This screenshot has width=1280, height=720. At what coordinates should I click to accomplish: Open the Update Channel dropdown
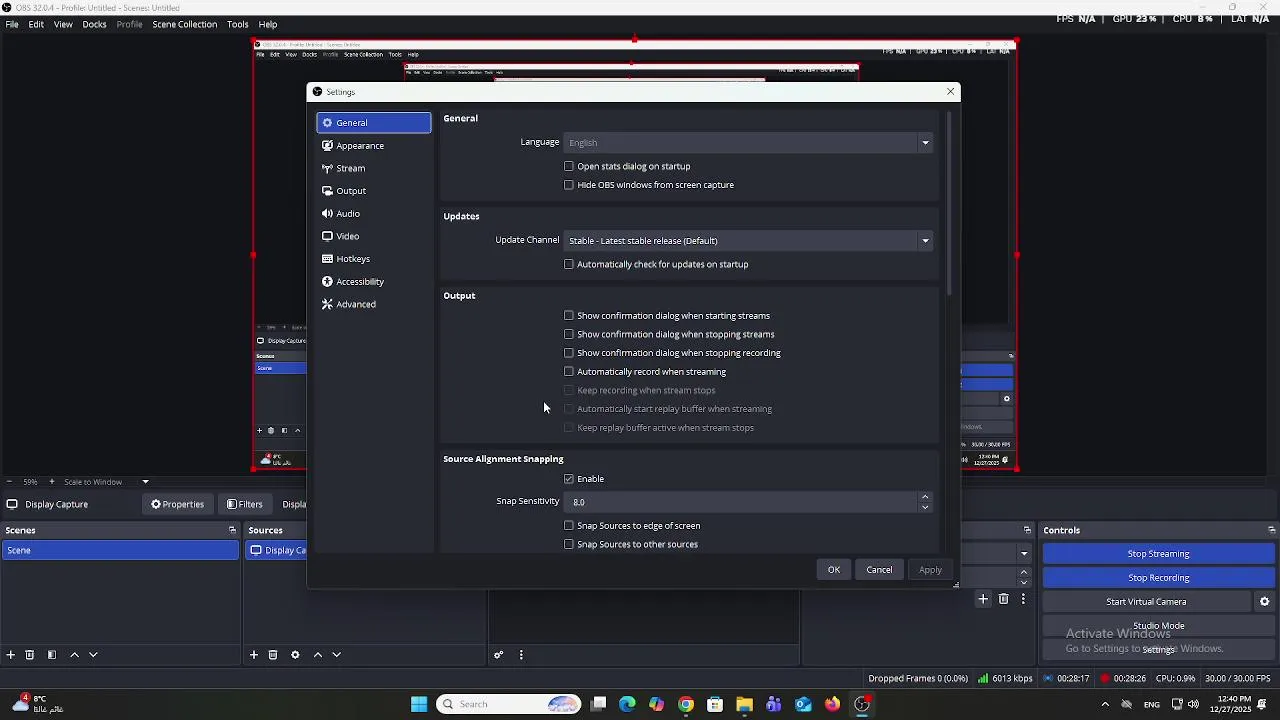(x=748, y=240)
